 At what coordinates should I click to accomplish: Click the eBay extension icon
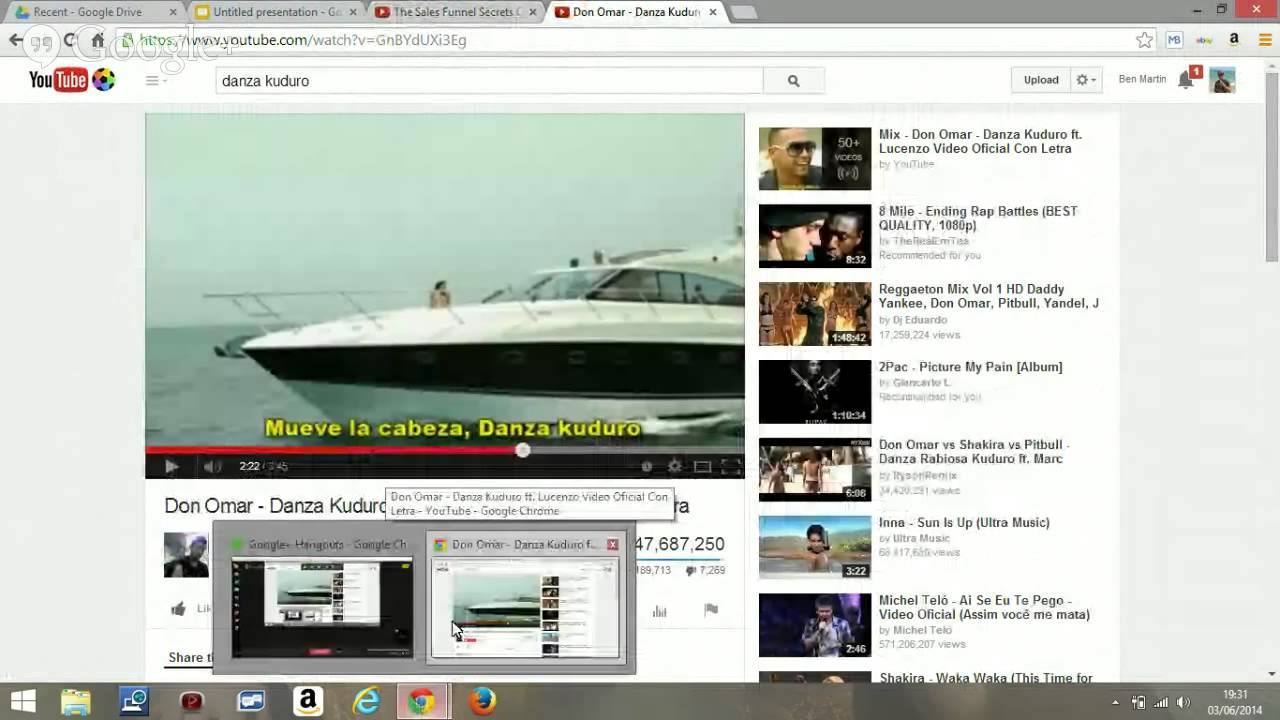[x=1205, y=40]
